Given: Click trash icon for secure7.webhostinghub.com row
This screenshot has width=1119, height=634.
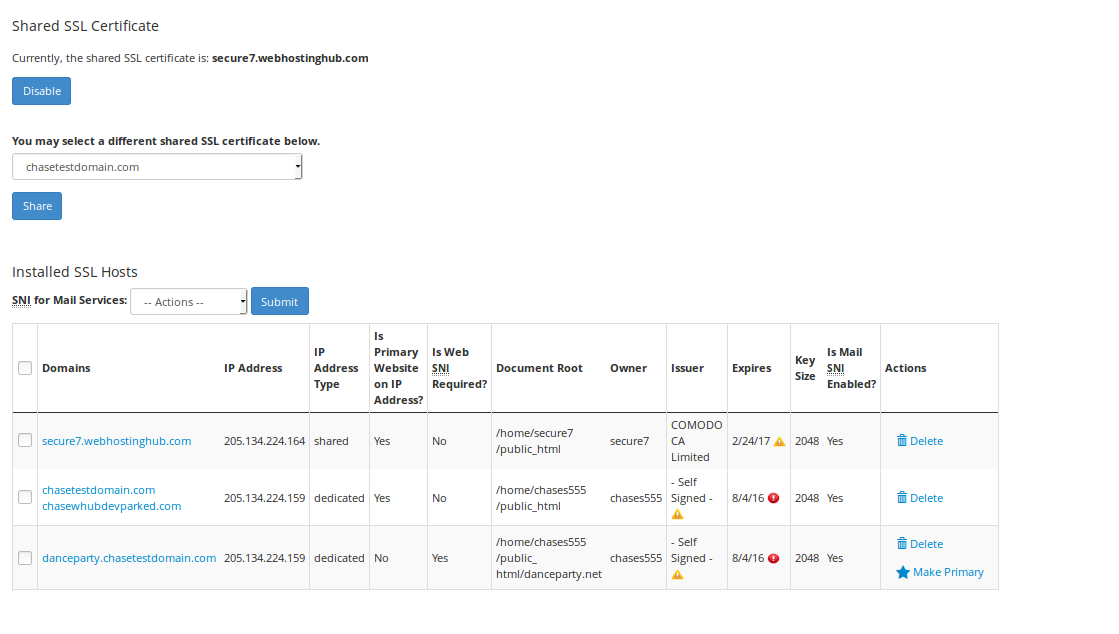Looking at the screenshot, I should [901, 441].
